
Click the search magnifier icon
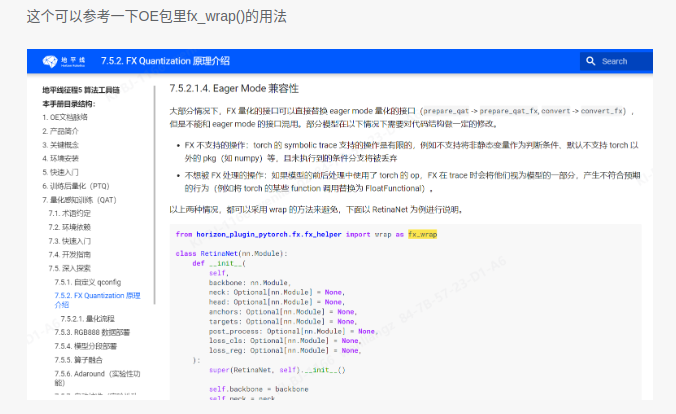pos(592,62)
